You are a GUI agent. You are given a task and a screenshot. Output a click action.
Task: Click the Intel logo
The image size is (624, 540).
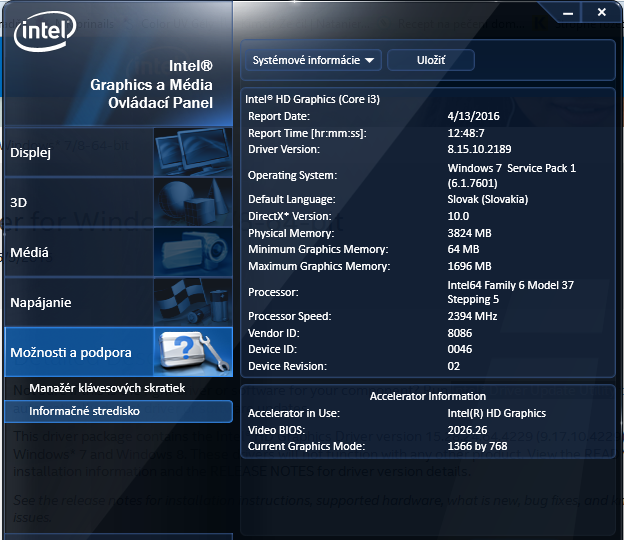[x=45, y=31]
